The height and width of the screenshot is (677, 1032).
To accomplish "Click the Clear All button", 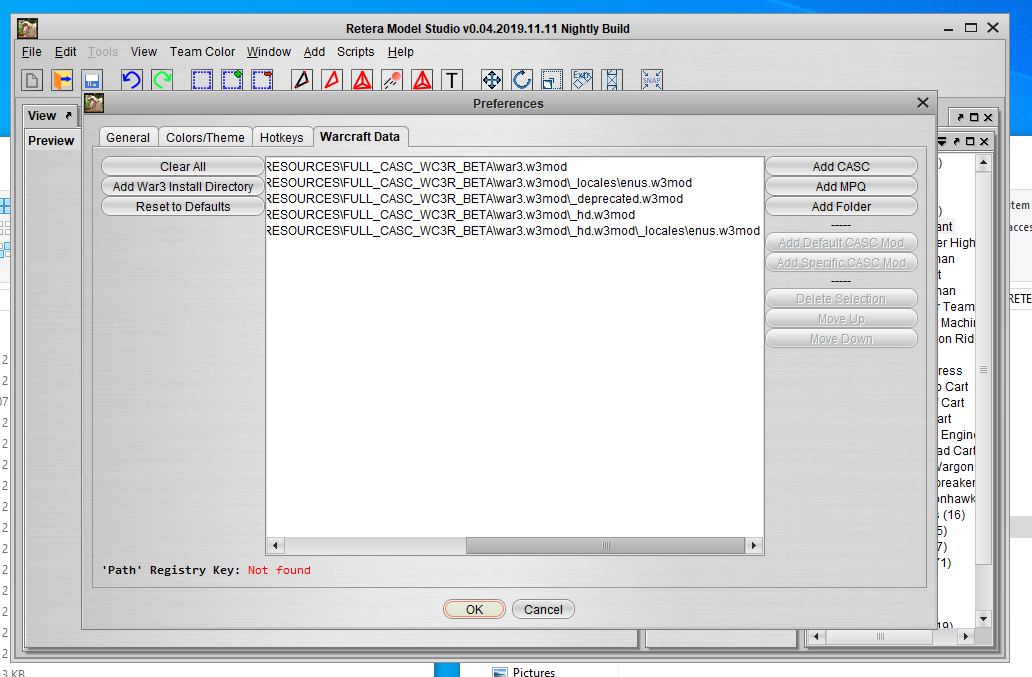I will pos(183,166).
